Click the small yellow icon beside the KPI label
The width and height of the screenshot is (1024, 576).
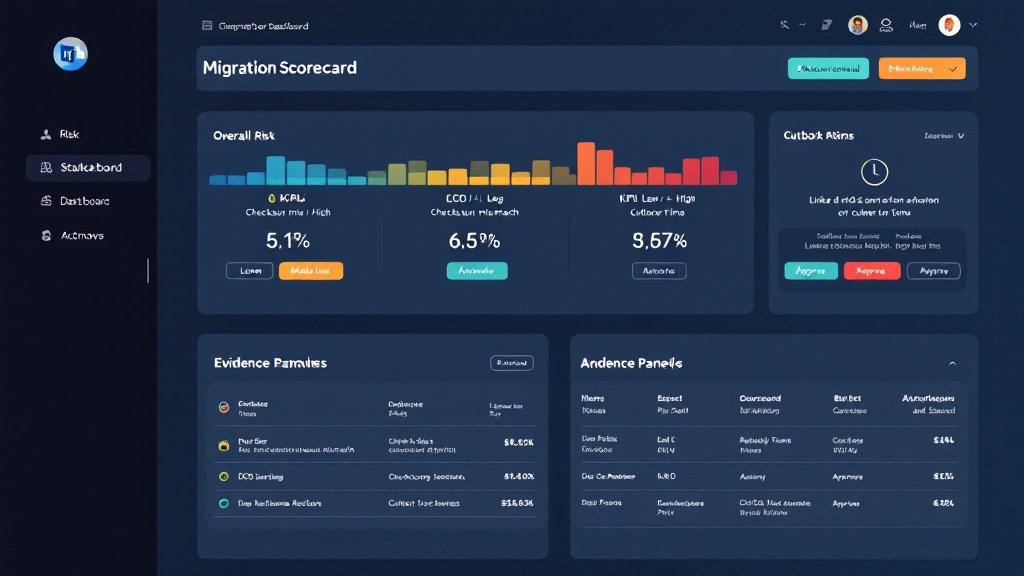click(x=272, y=198)
